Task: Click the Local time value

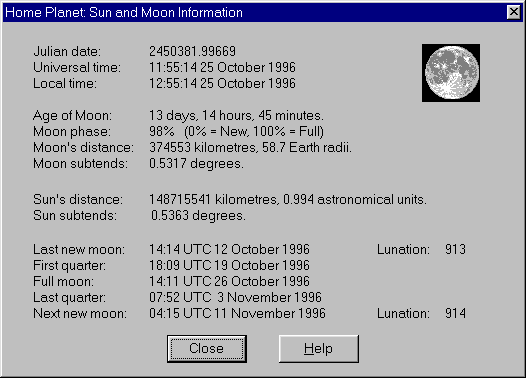Action: pyautogui.click(x=222, y=84)
